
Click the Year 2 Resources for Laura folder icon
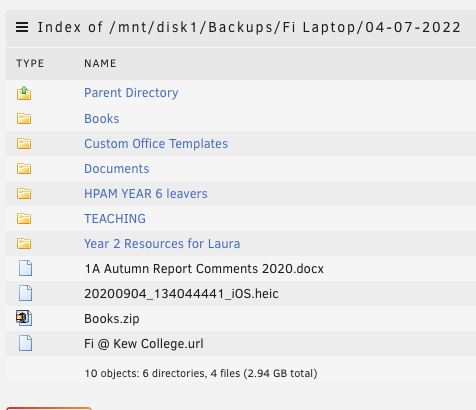point(24,243)
